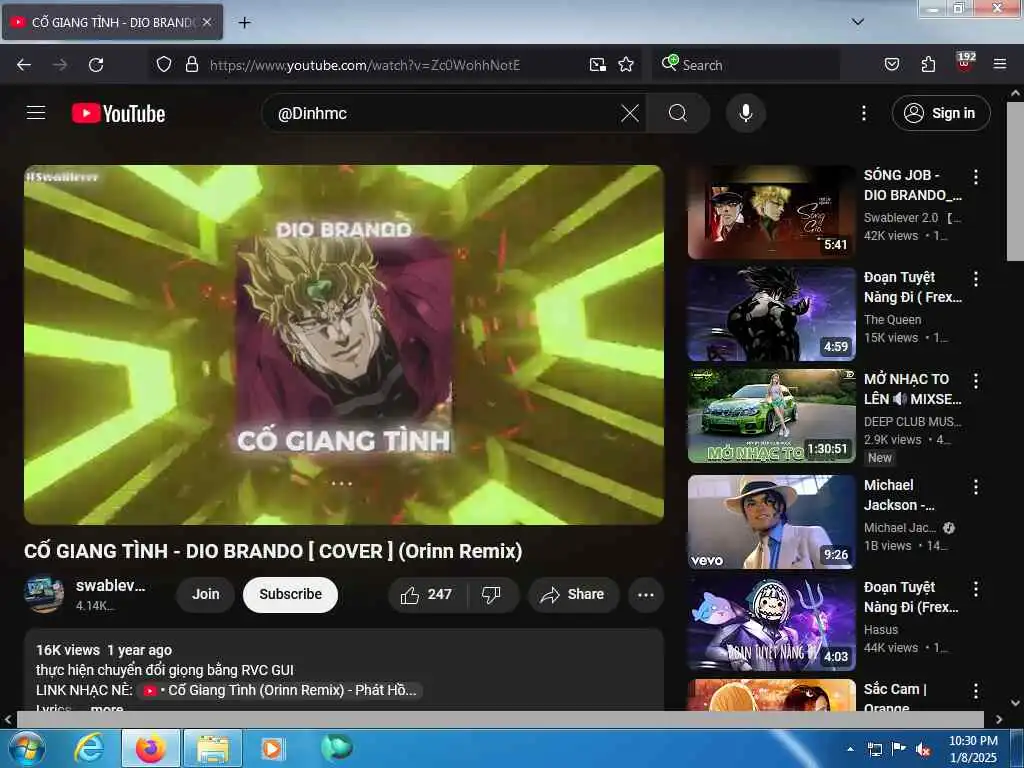This screenshot has width=1024, height=768.
Task: Click the Join channel button
Action: (x=205, y=594)
